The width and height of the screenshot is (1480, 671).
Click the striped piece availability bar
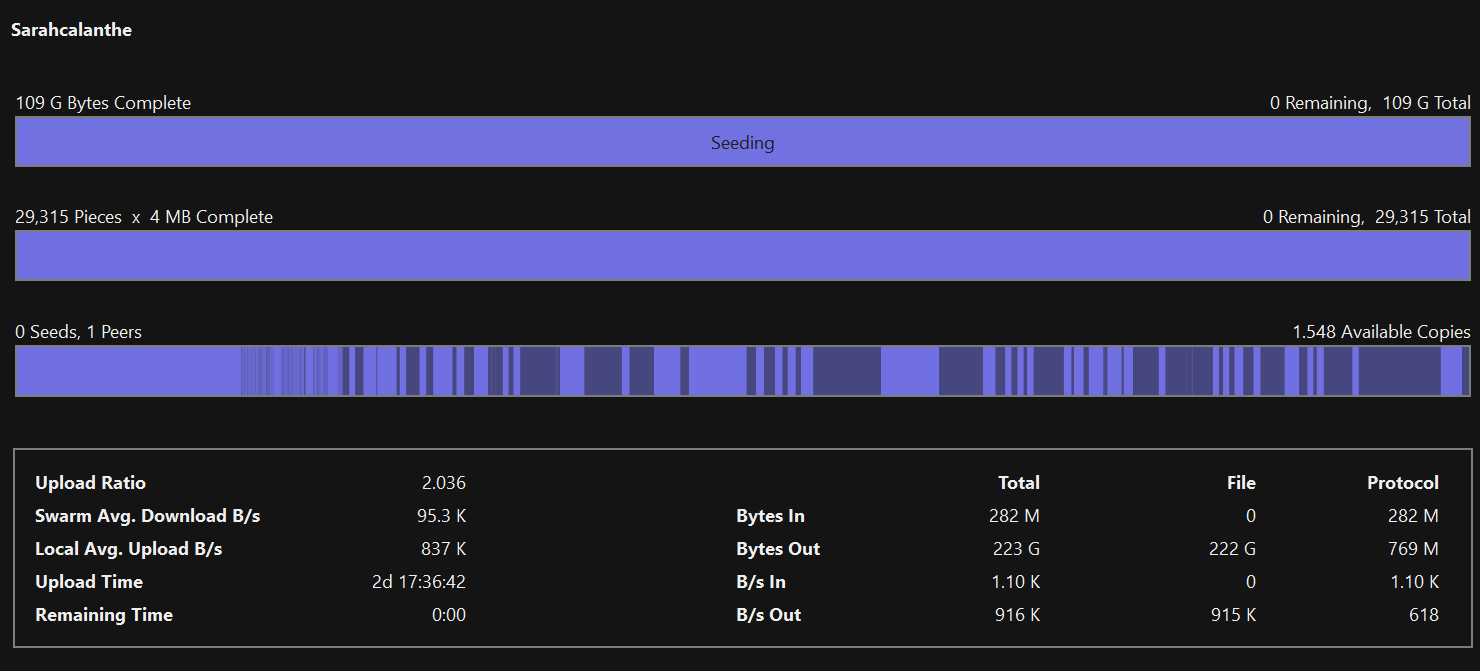pyautogui.click(x=743, y=371)
